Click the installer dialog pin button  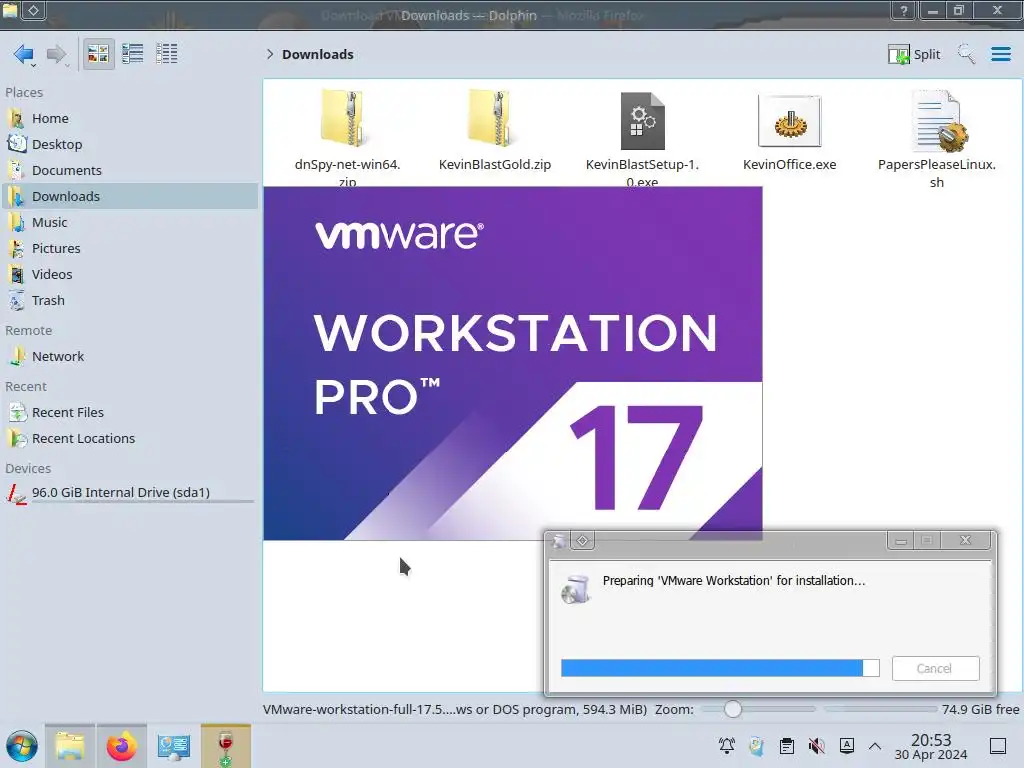(x=583, y=541)
